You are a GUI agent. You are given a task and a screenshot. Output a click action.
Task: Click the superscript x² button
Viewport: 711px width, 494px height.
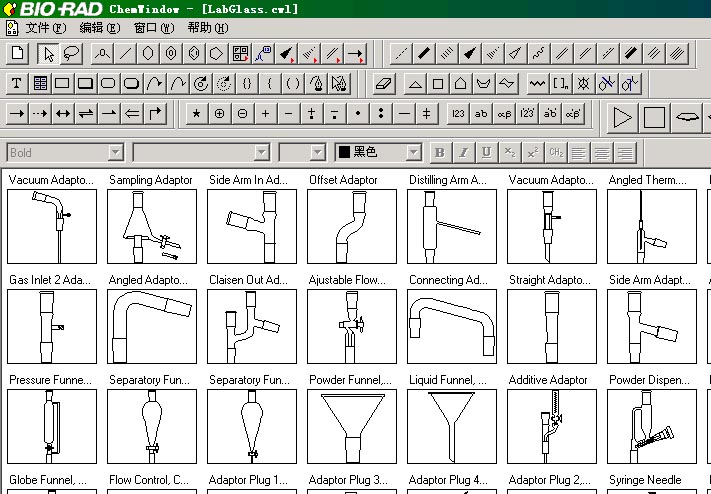532,152
